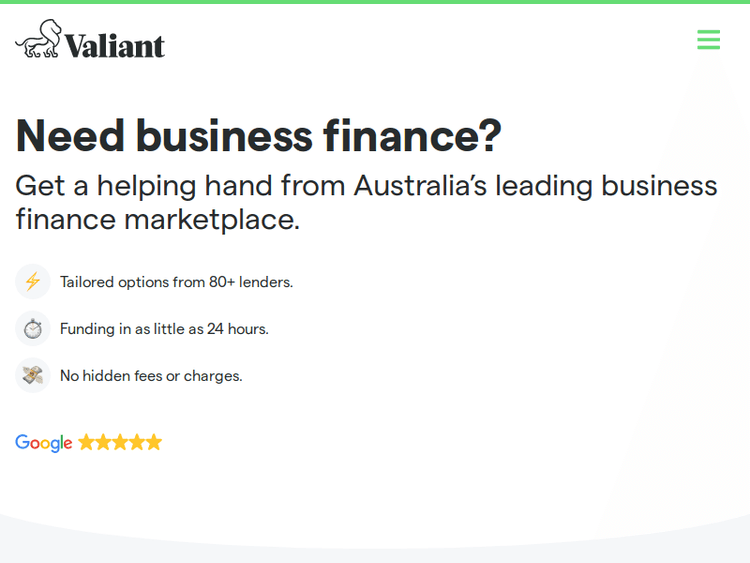
Task: Click the Valiant lion logo icon
Action: click(38, 39)
